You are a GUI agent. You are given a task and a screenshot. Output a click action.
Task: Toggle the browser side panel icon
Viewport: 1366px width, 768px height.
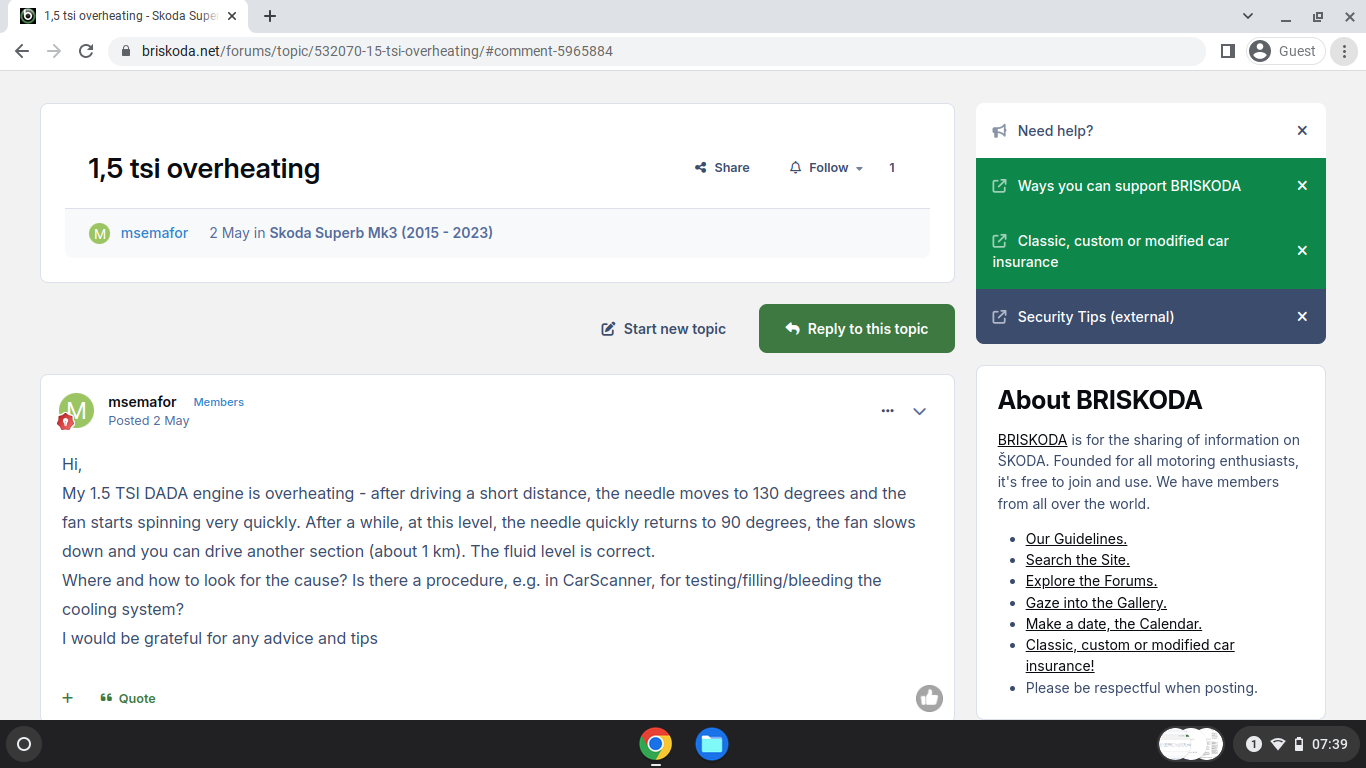tap(1228, 51)
